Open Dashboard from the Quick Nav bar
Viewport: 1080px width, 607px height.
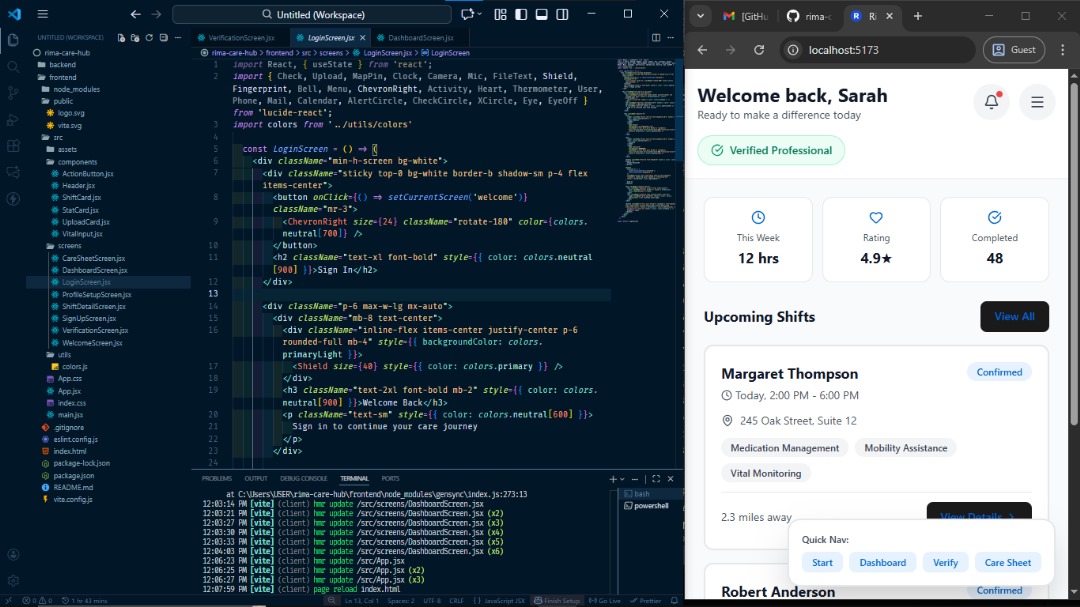click(882, 562)
